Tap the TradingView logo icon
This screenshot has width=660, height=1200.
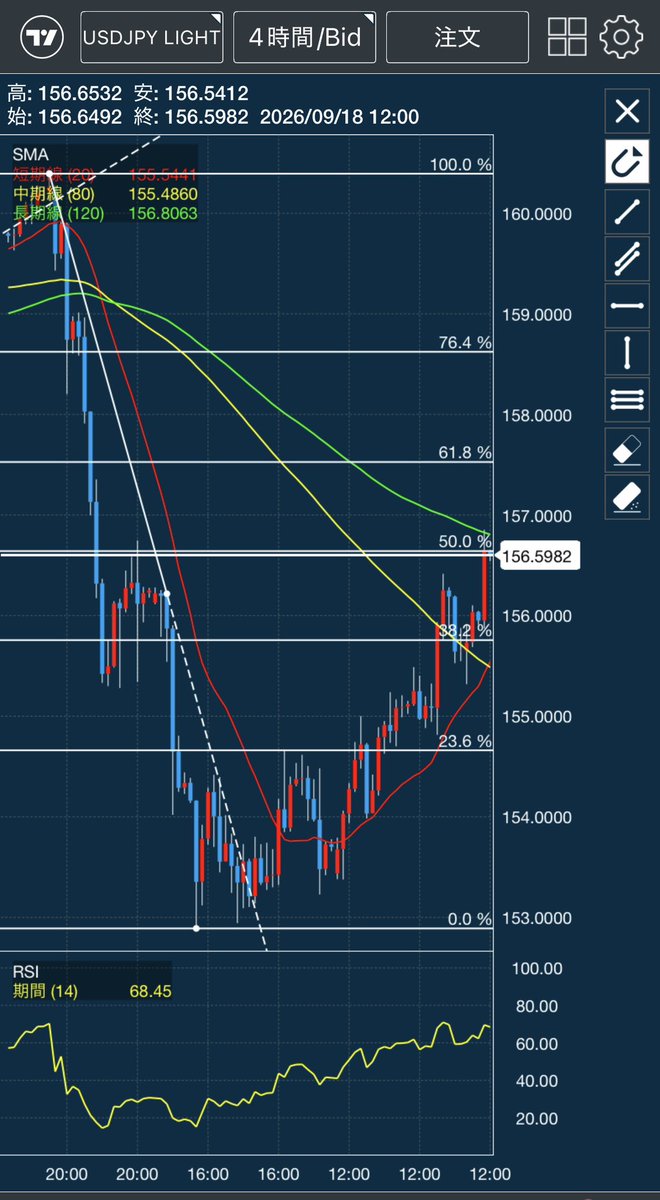(x=43, y=37)
